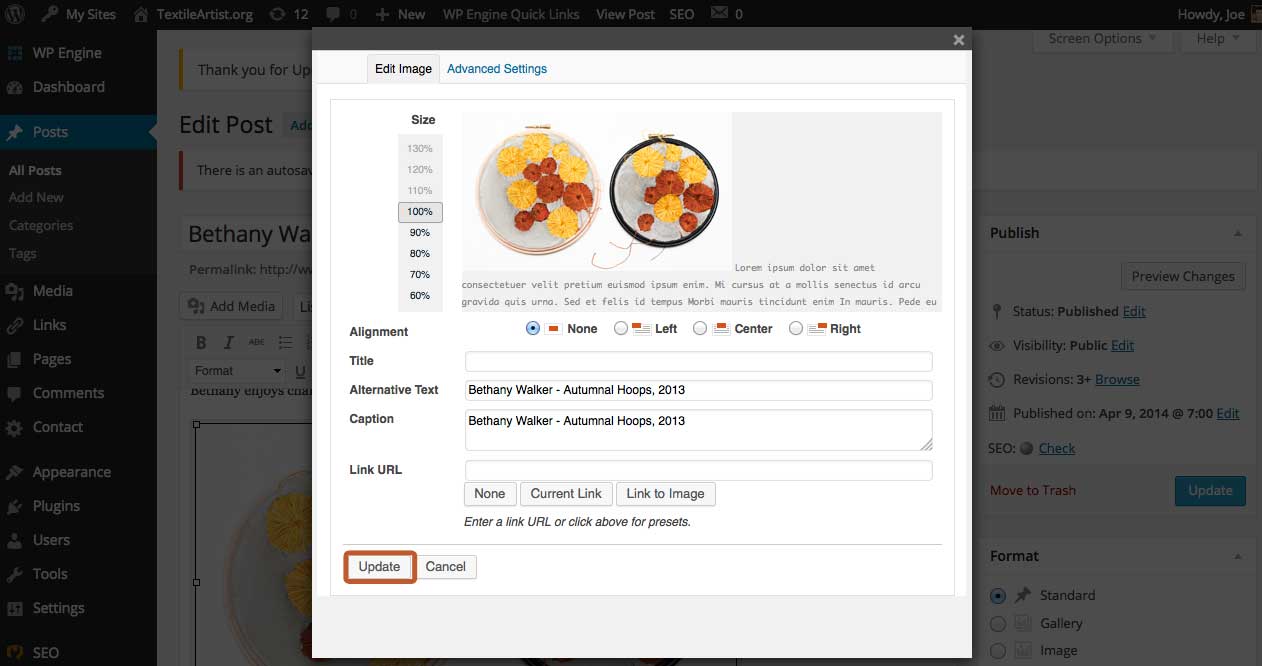Select the Center alignment radio button
The image size is (1262, 666).
[700, 328]
